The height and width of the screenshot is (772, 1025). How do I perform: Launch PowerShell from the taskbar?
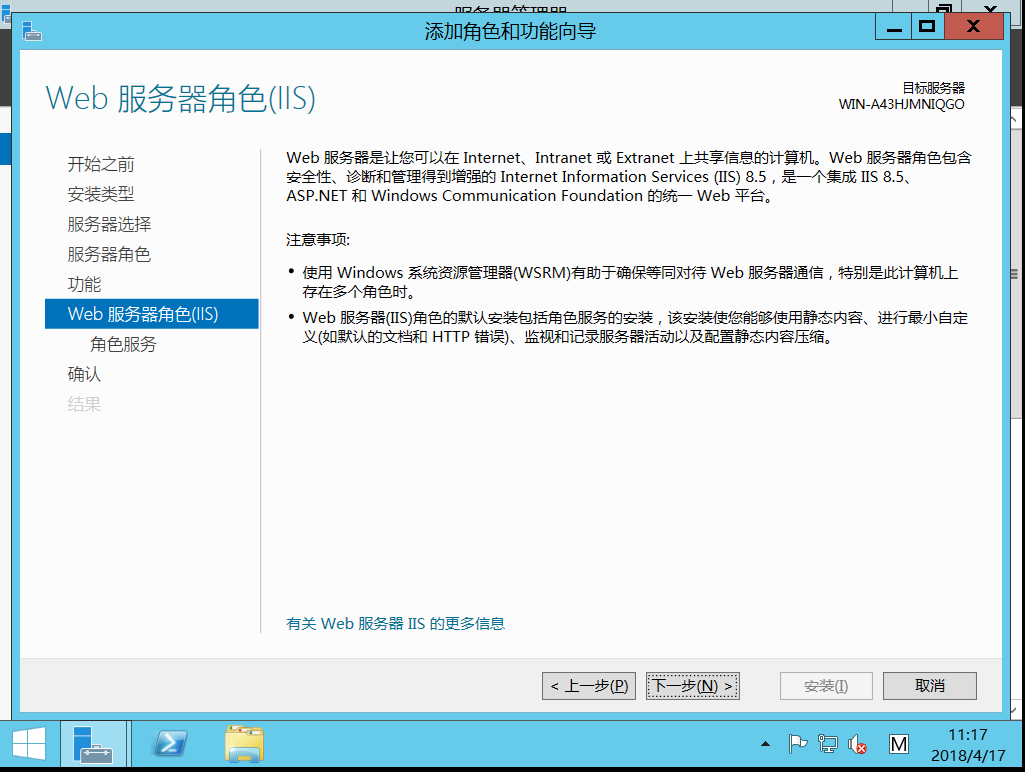[x=169, y=744]
